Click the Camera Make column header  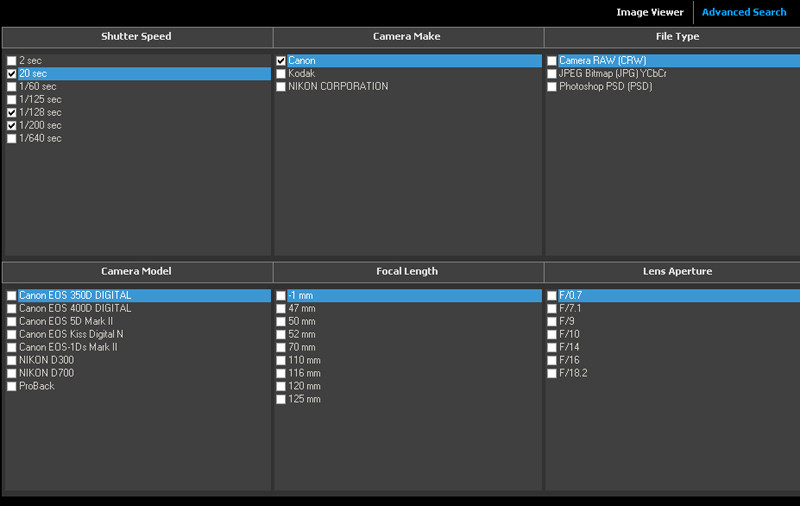pos(408,37)
